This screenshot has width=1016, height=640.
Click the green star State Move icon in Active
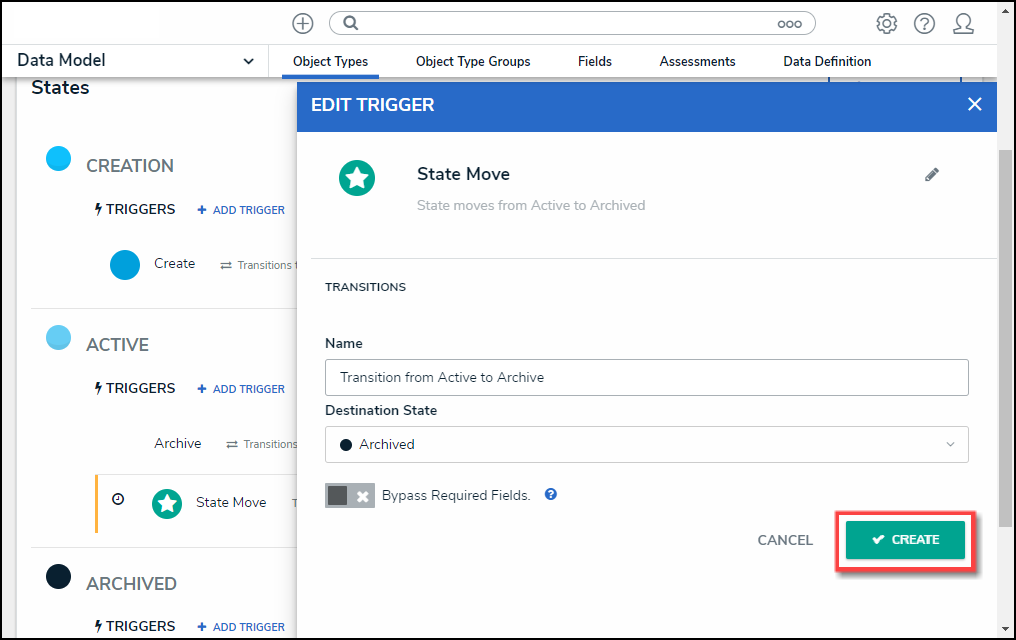point(167,504)
